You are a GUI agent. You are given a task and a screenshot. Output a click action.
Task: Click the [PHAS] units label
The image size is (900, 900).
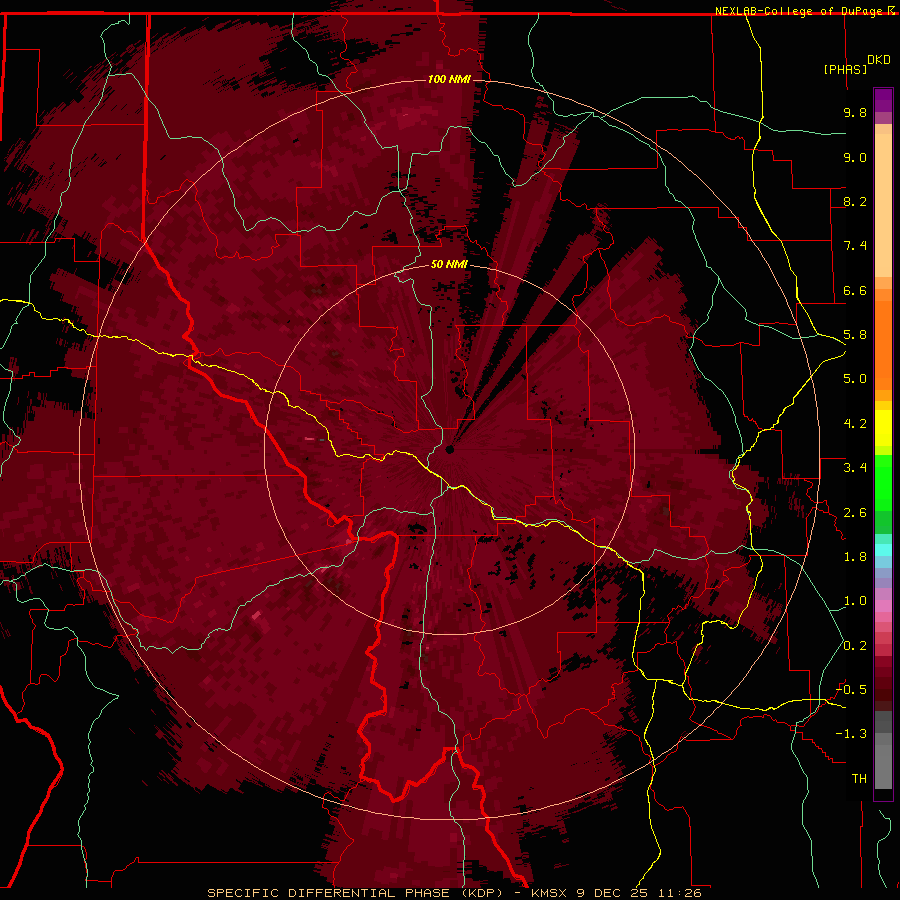click(845, 69)
